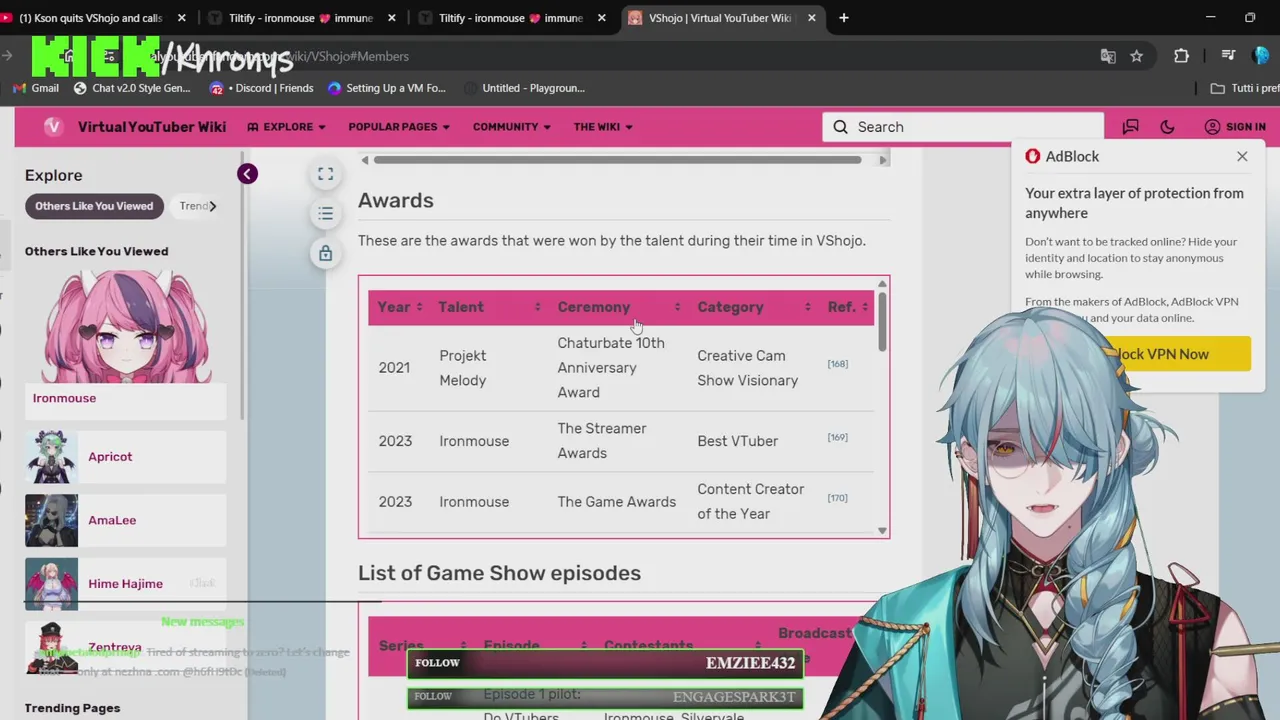Open the discussions icon in the wiki header
Viewport: 1280px width, 720px height.
(x=1130, y=127)
